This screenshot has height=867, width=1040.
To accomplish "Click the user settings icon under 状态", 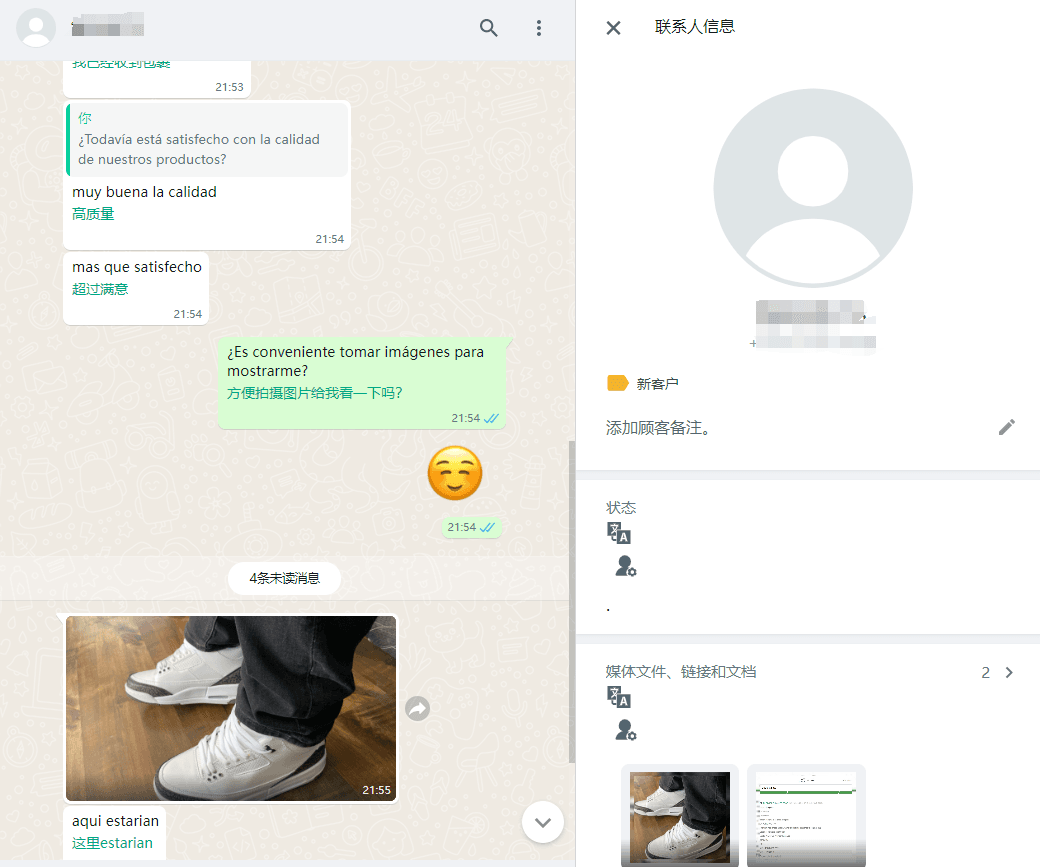I will 626,567.
